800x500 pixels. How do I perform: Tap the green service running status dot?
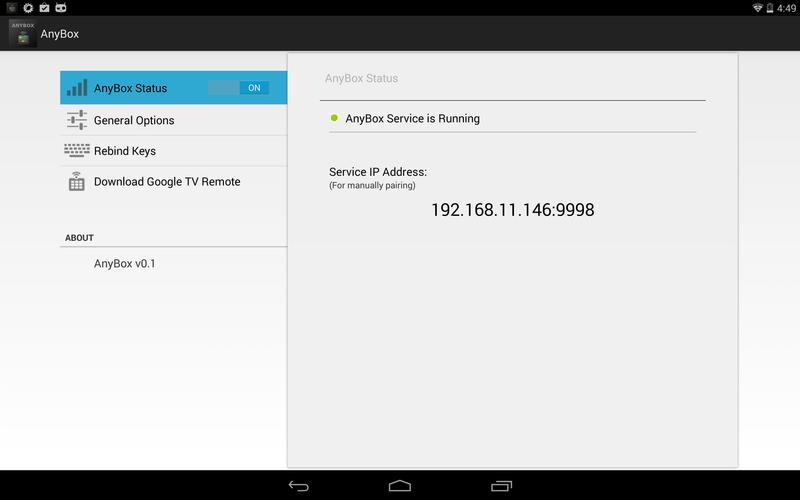[x=334, y=118]
